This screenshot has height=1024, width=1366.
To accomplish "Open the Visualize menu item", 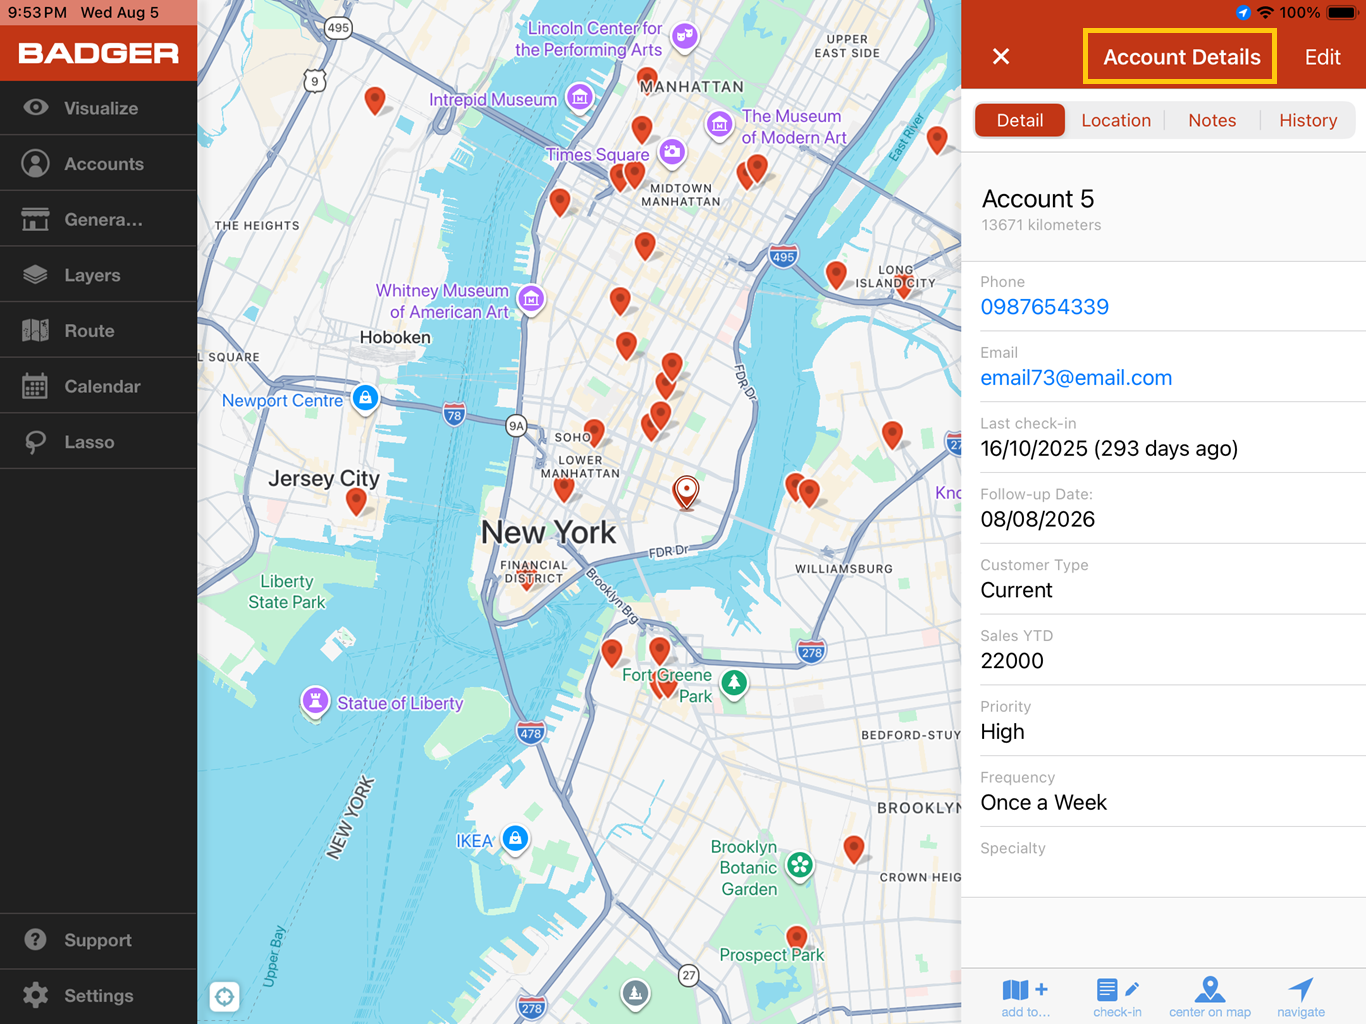I will pos(98,107).
